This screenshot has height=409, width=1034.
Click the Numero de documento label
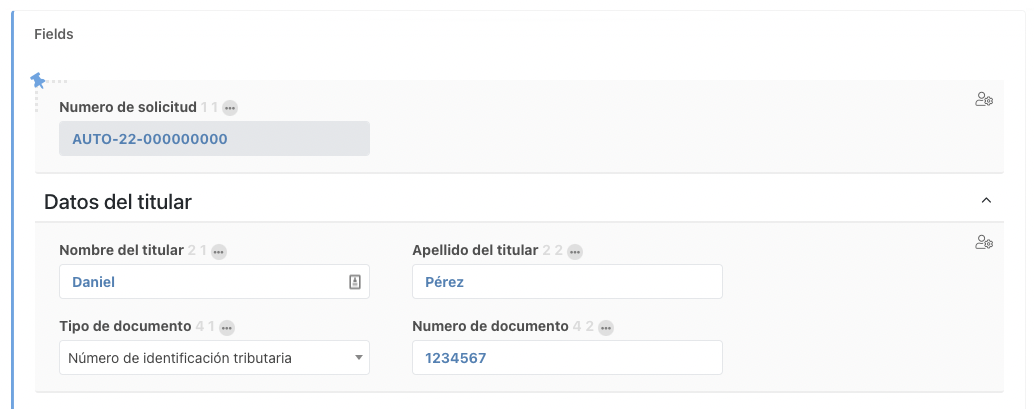tap(490, 326)
